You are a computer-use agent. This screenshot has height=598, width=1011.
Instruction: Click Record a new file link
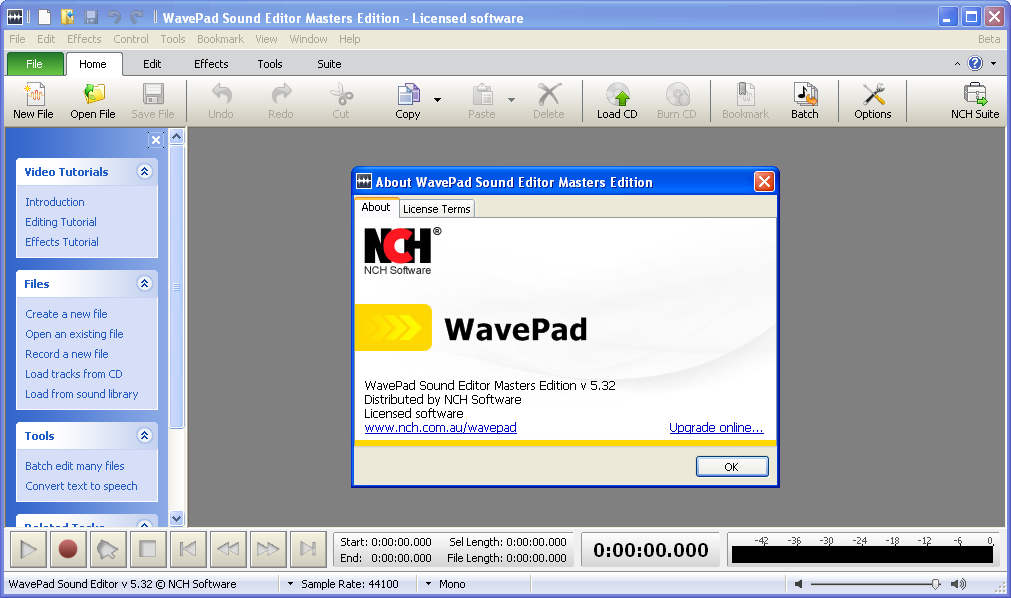[x=66, y=354]
